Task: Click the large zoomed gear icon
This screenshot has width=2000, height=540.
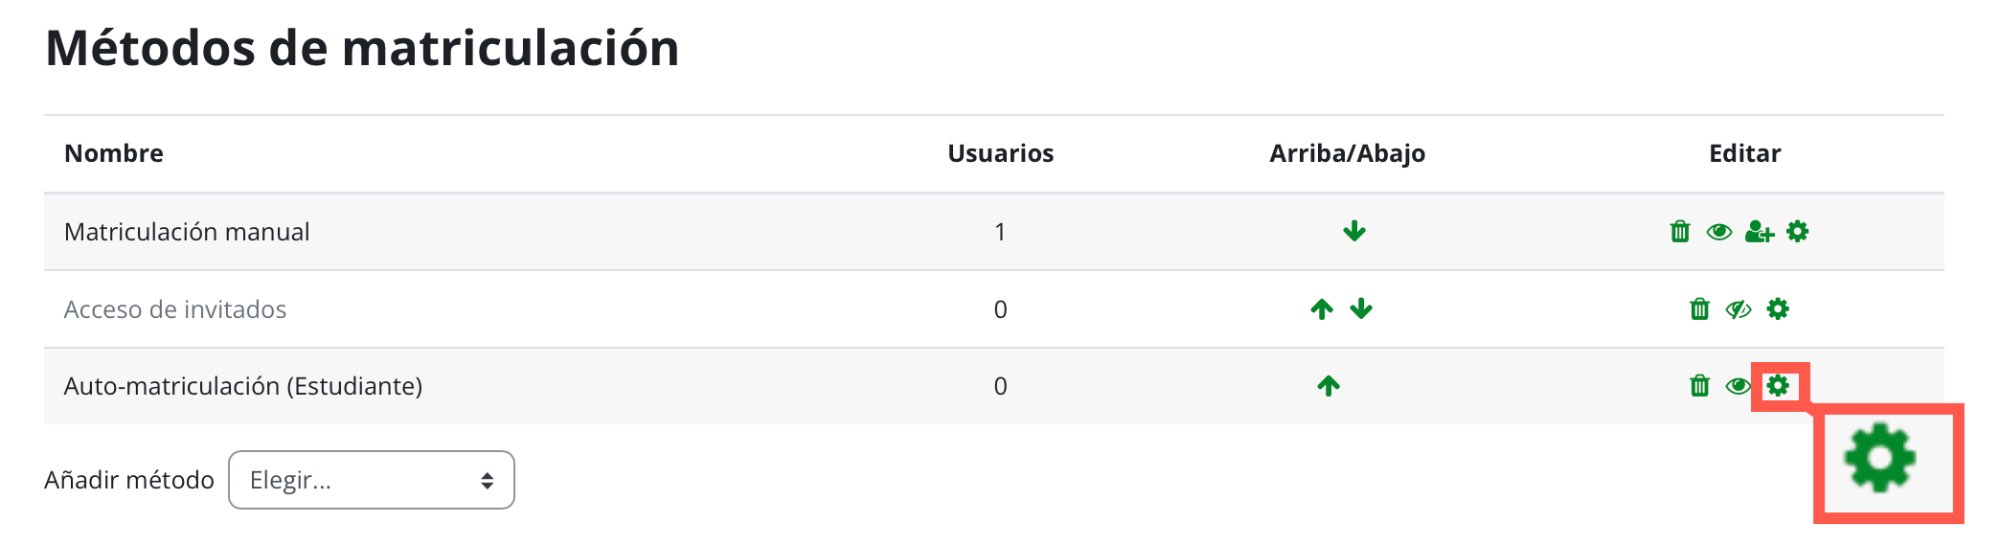Action: [1880, 458]
